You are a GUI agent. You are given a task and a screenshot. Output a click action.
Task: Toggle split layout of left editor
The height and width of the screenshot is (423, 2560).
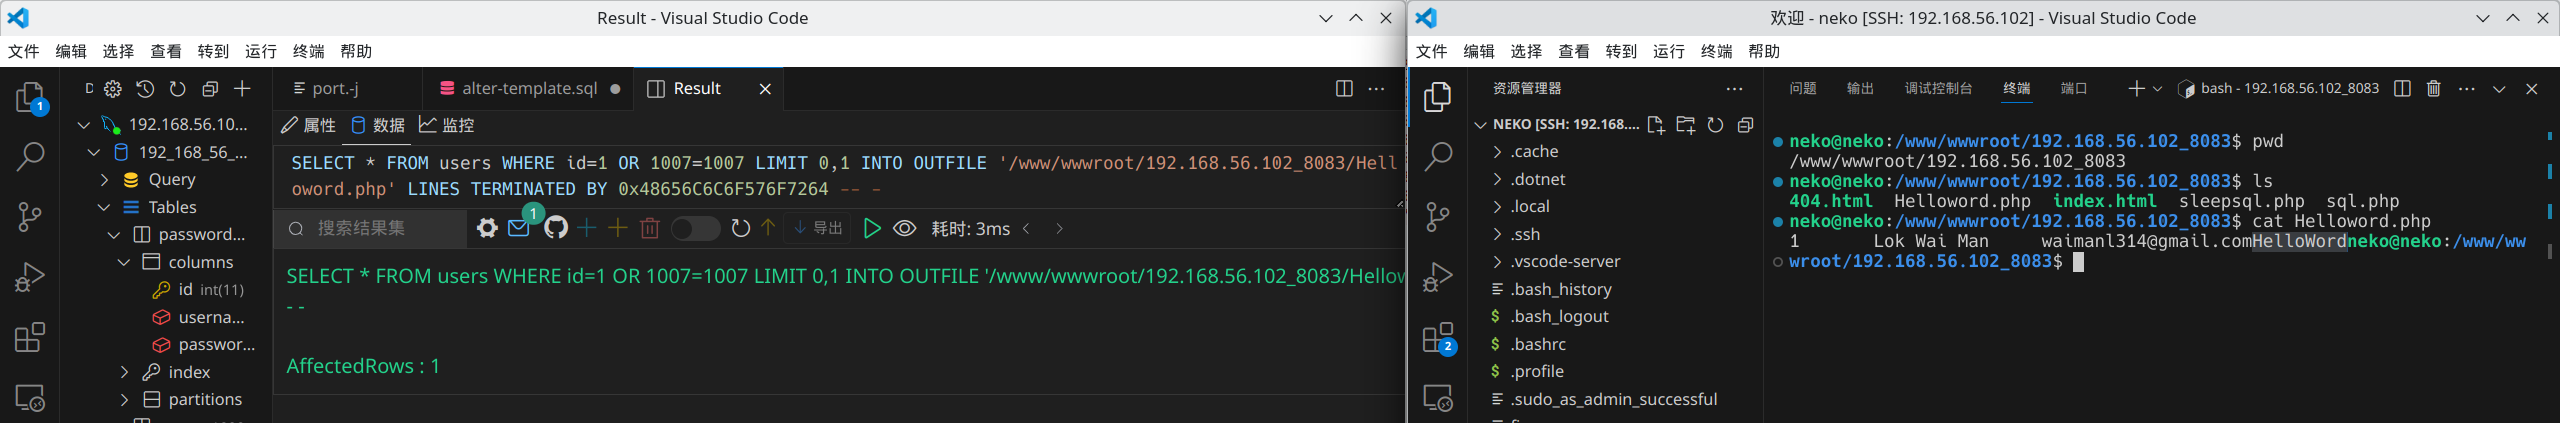click(x=1344, y=89)
